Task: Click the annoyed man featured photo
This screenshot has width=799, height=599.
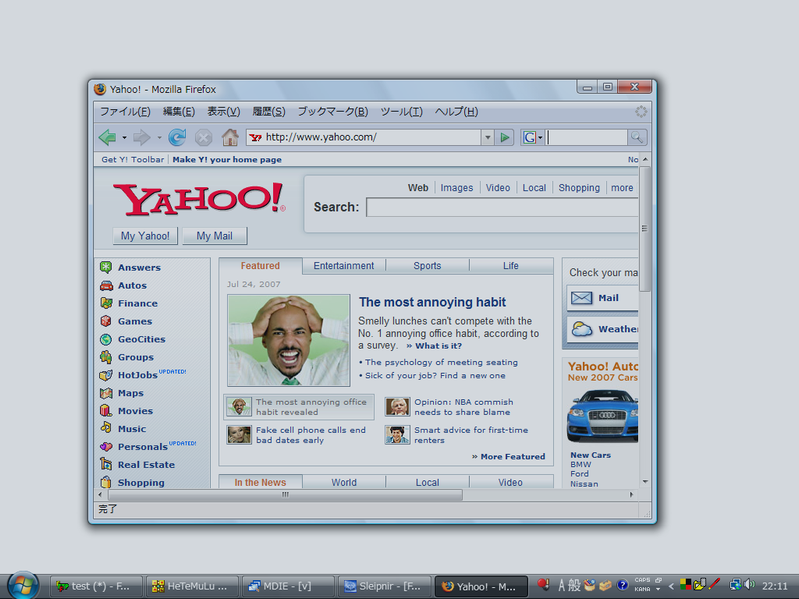Action: (x=289, y=340)
